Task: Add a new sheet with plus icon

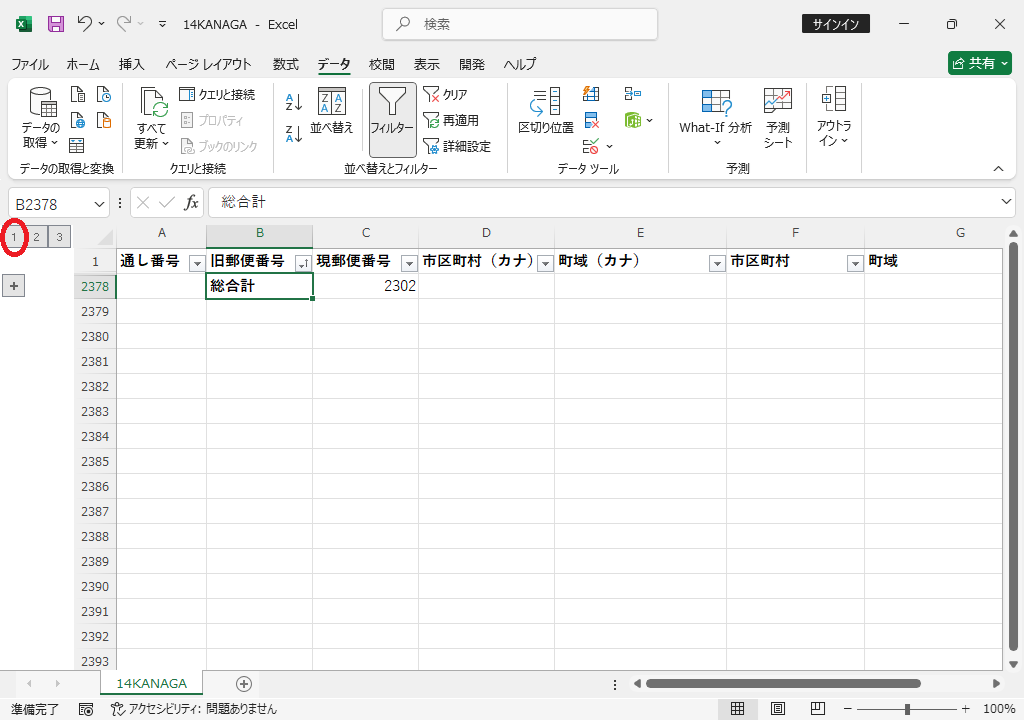Action: 244,683
